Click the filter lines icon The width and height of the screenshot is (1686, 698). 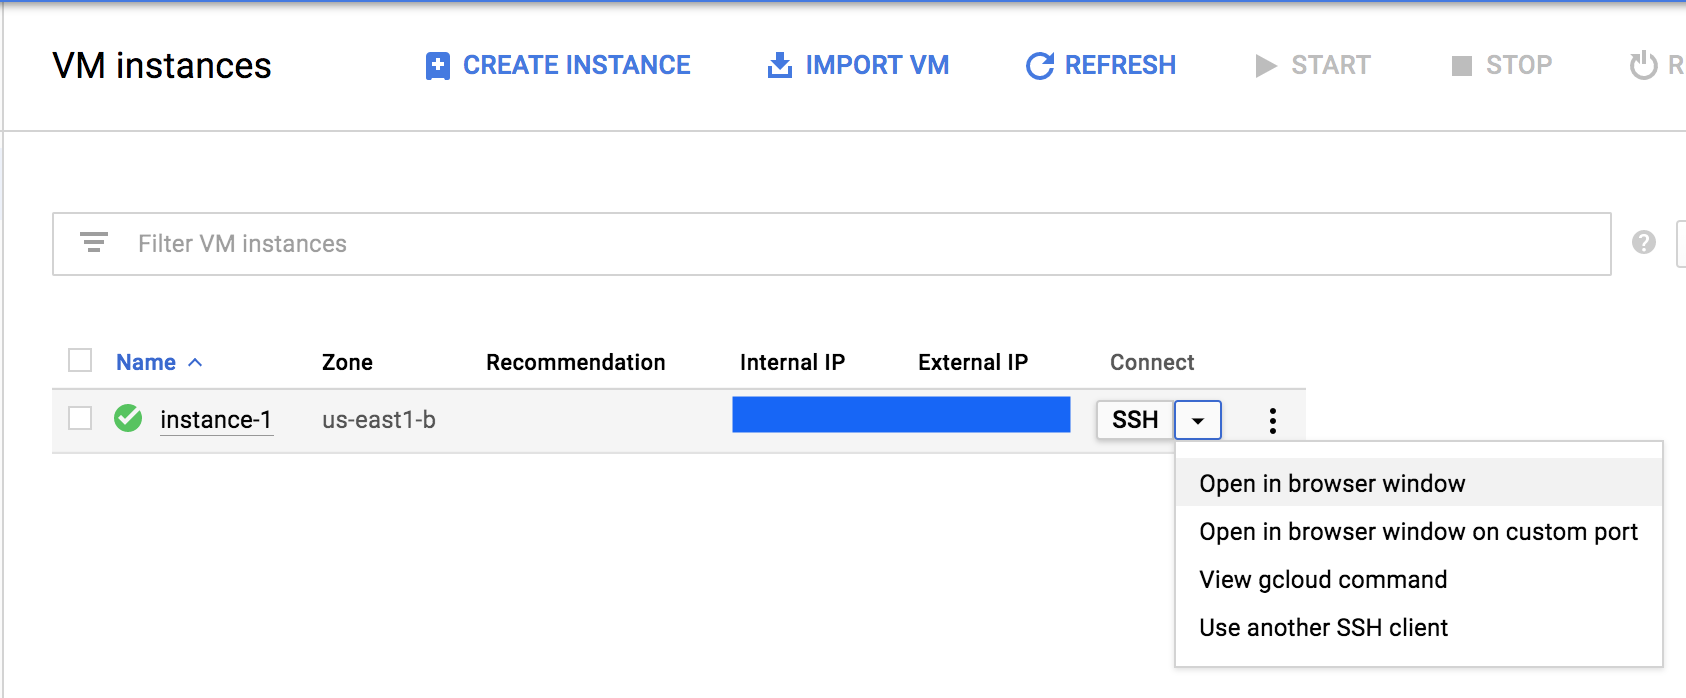tap(94, 243)
